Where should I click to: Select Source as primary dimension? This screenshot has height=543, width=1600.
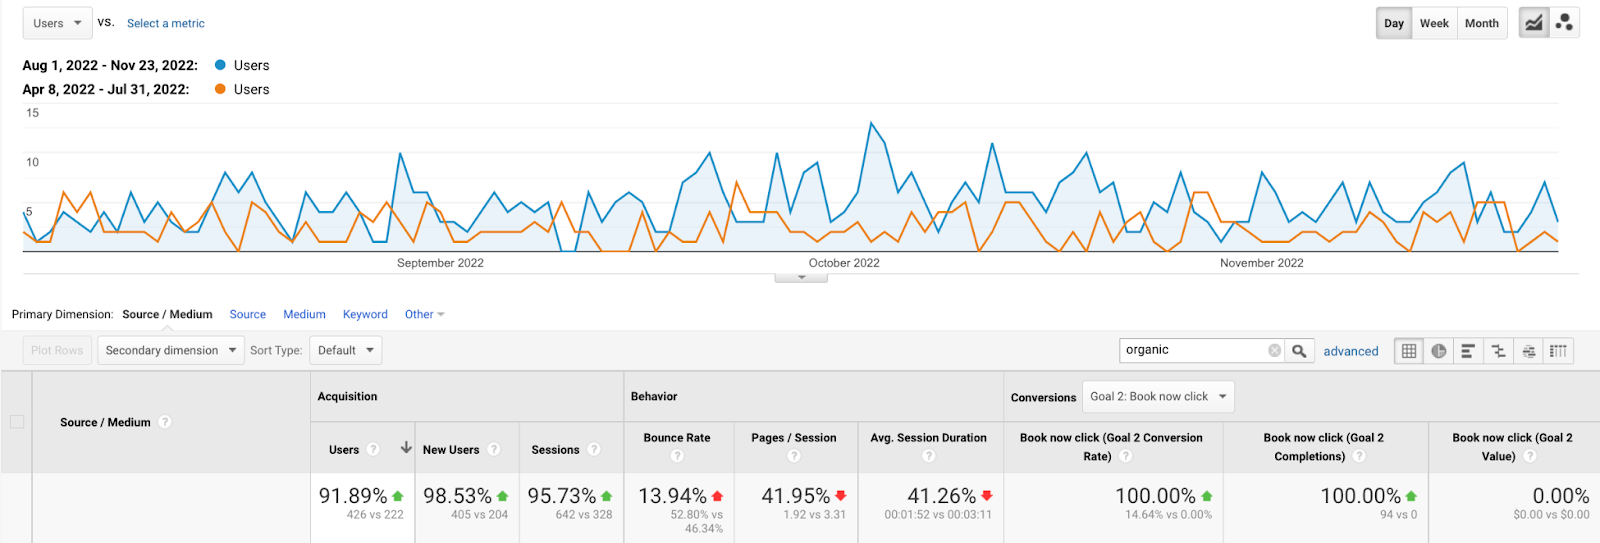tap(248, 314)
